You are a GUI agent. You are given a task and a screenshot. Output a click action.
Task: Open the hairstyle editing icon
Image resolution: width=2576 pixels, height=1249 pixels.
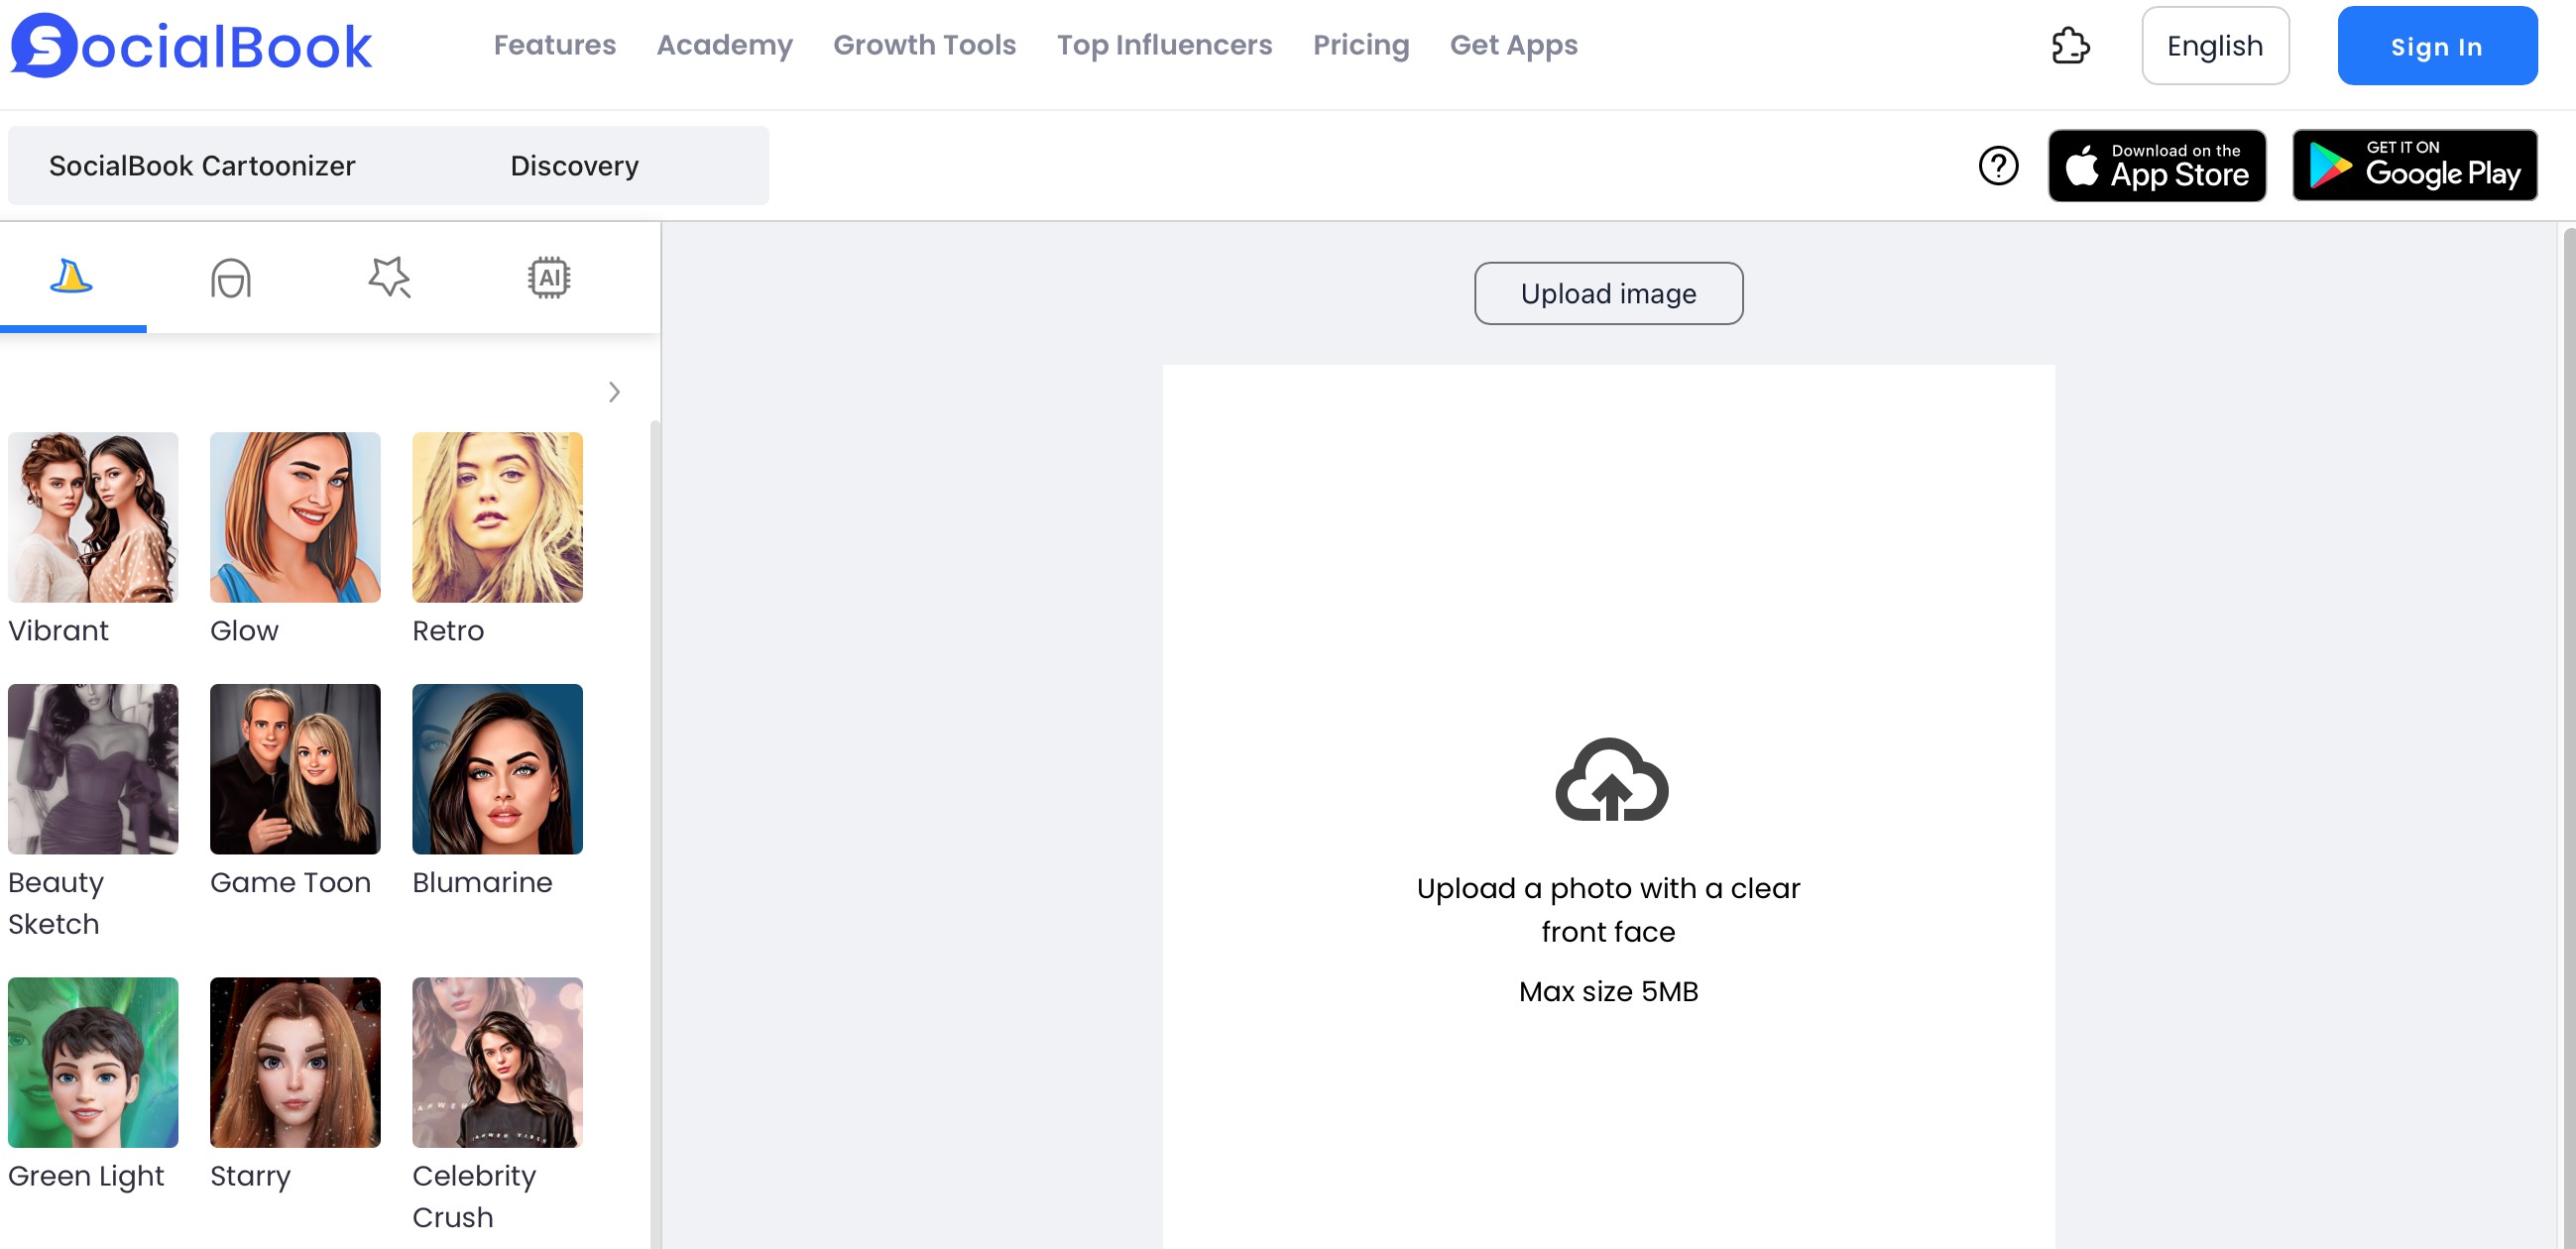[x=231, y=277]
